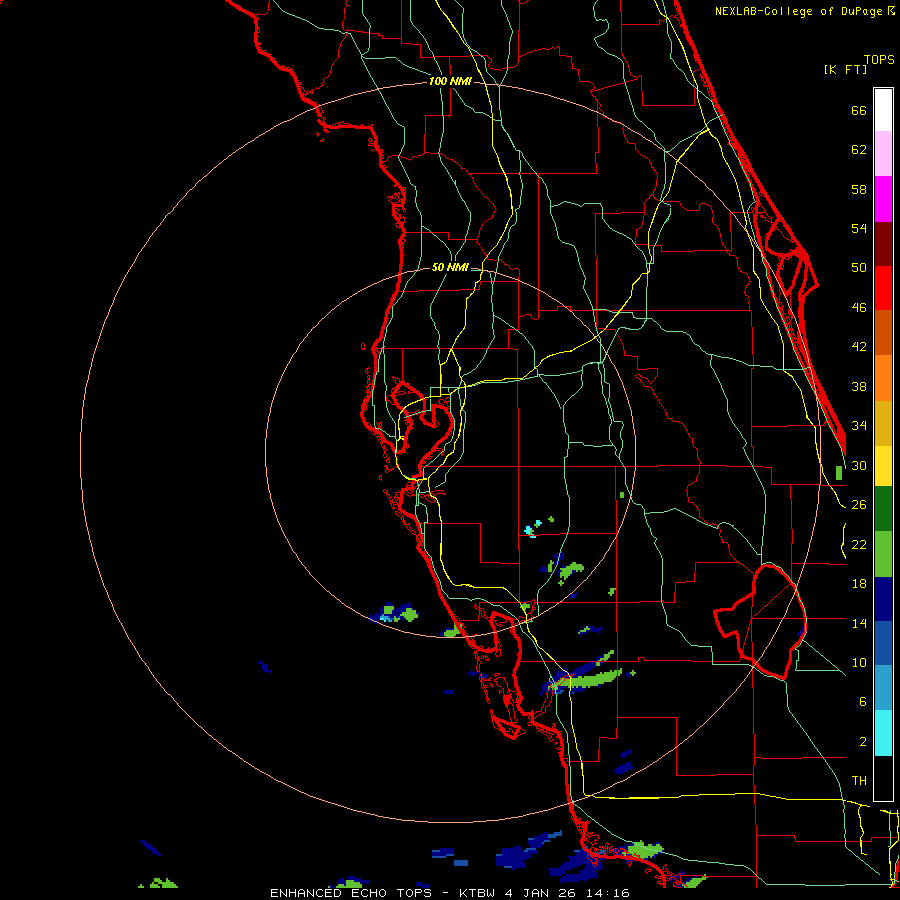This screenshot has height=900, width=900.
Task: Click the navy blue legend band
Action: point(883,599)
